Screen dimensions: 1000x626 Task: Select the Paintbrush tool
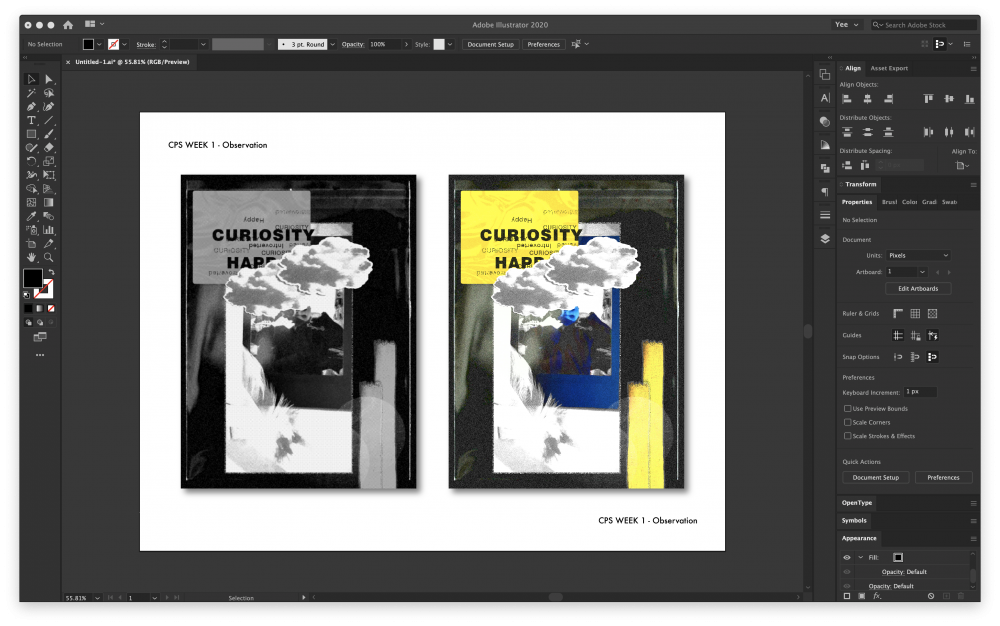(x=48, y=134)
